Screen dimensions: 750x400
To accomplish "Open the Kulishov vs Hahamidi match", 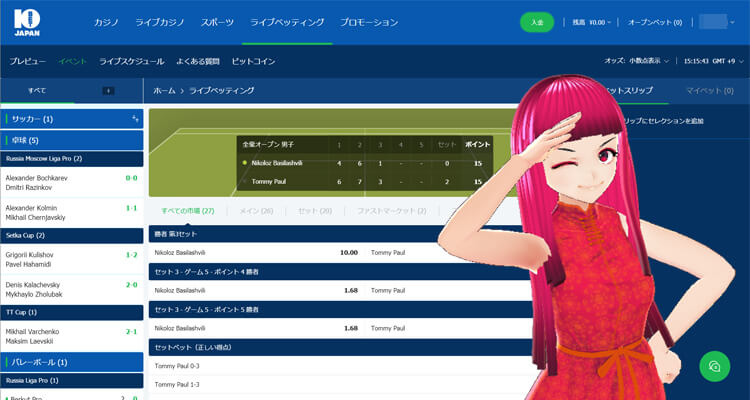I will click(72, 259).
